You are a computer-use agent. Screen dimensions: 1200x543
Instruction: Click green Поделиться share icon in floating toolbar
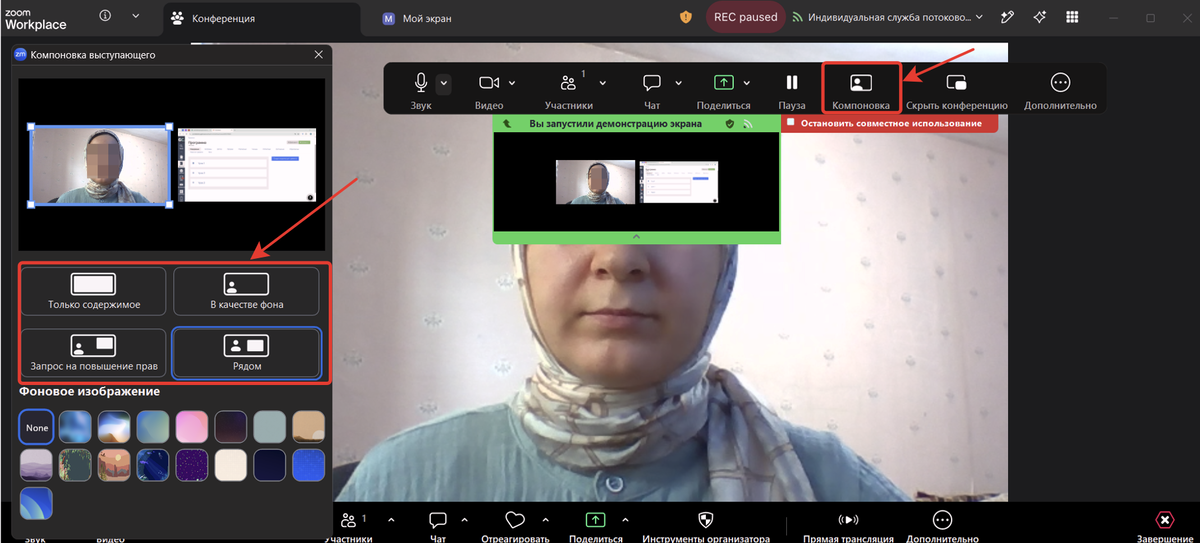point(724,83)
